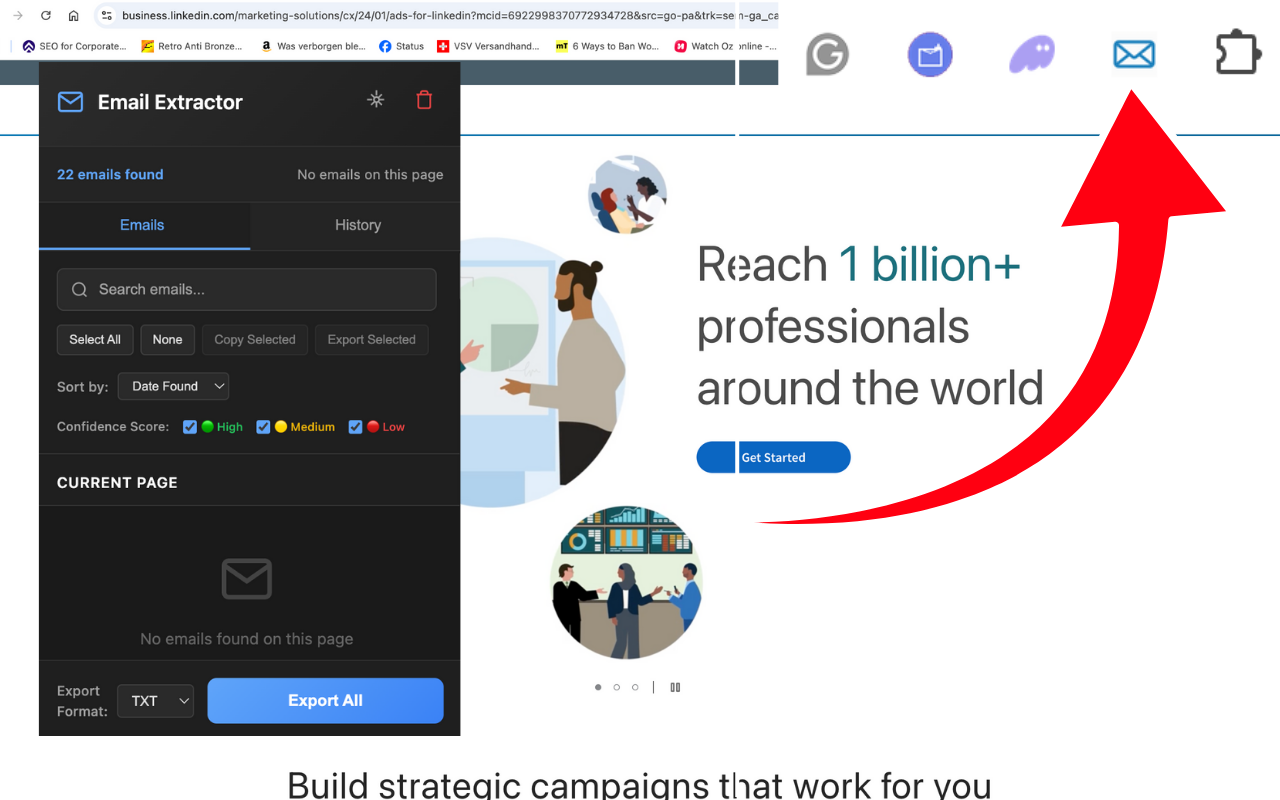Select the third carousel dot
Viewport: 1280px width, 800px height.
pos(635,687)
